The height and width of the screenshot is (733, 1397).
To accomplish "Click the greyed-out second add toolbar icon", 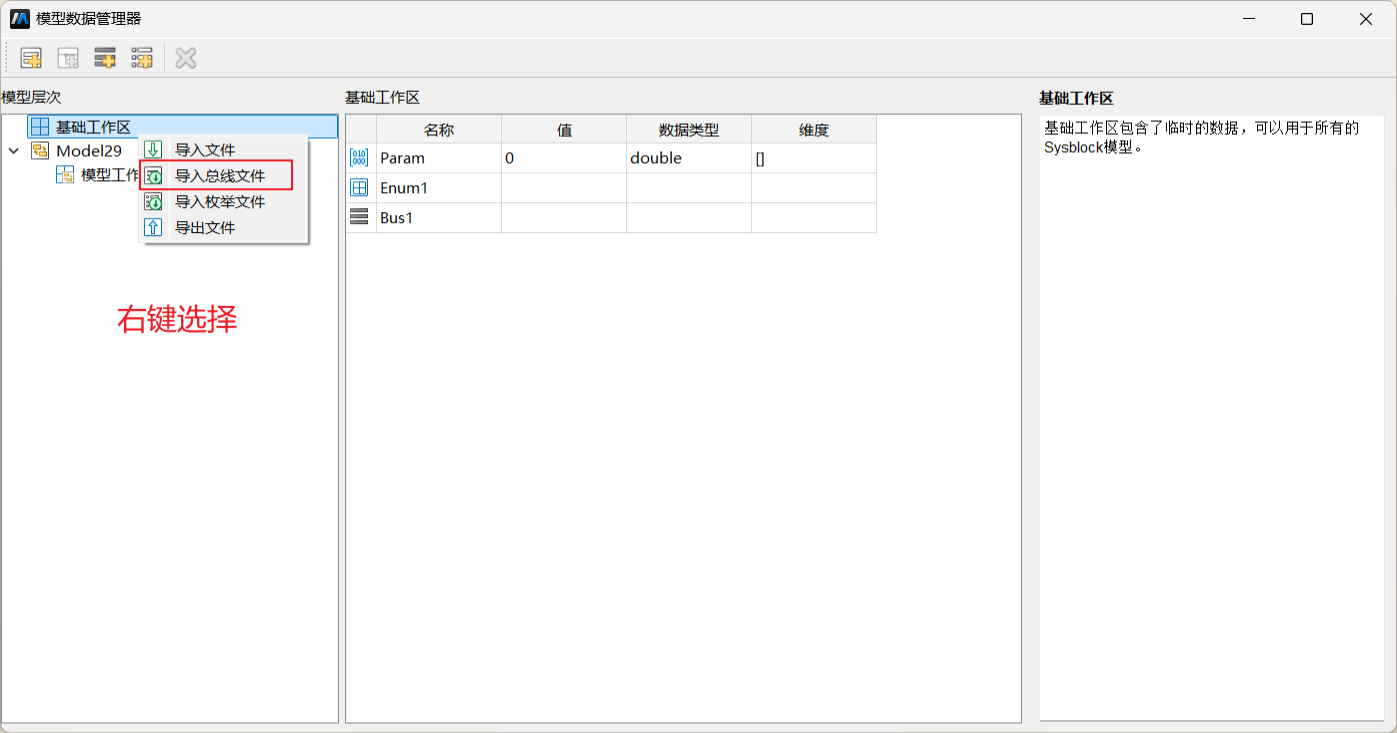I will click(x=68, y=58).
